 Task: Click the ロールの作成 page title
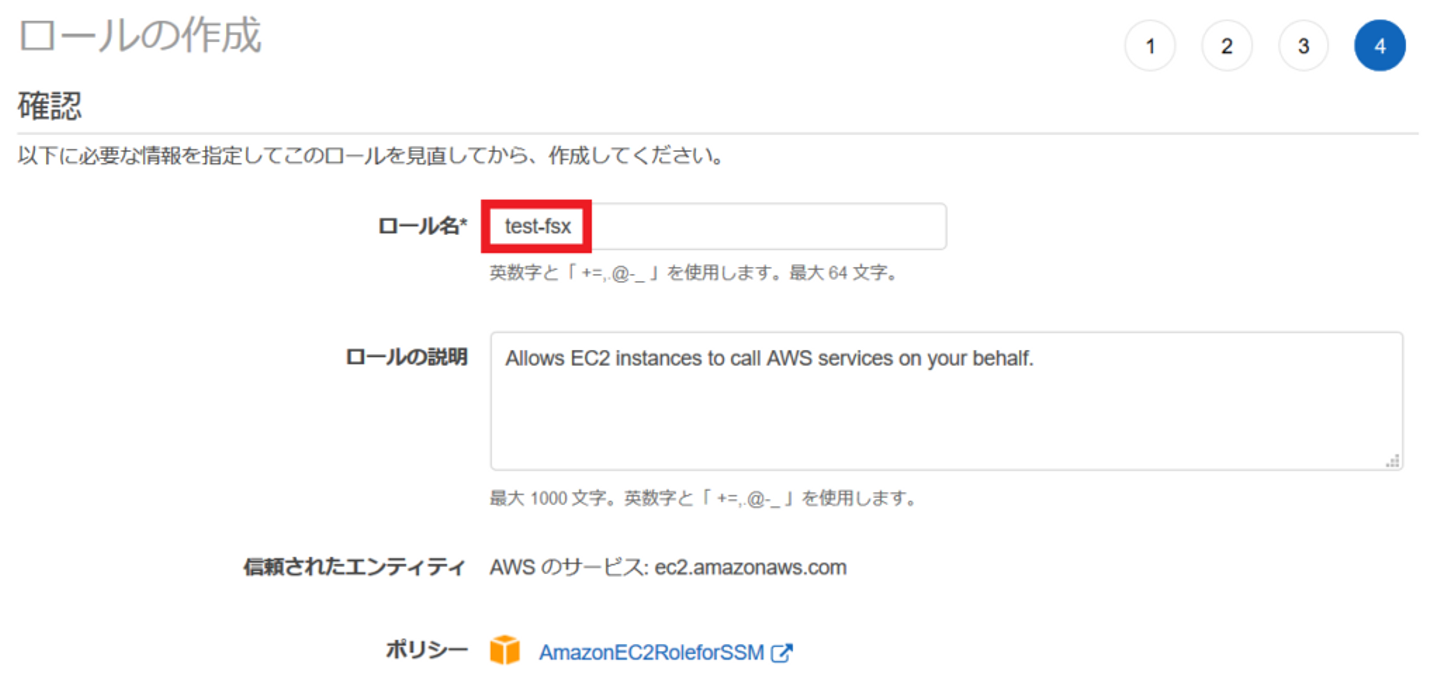(x=140, y=37)
